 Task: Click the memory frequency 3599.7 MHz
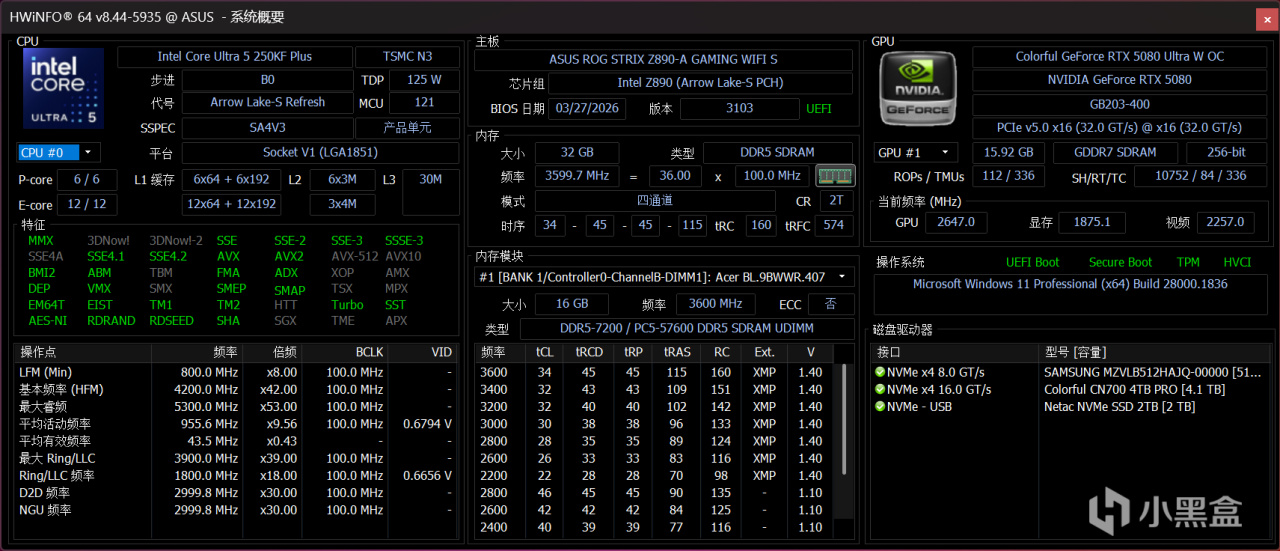click(577, 175)
